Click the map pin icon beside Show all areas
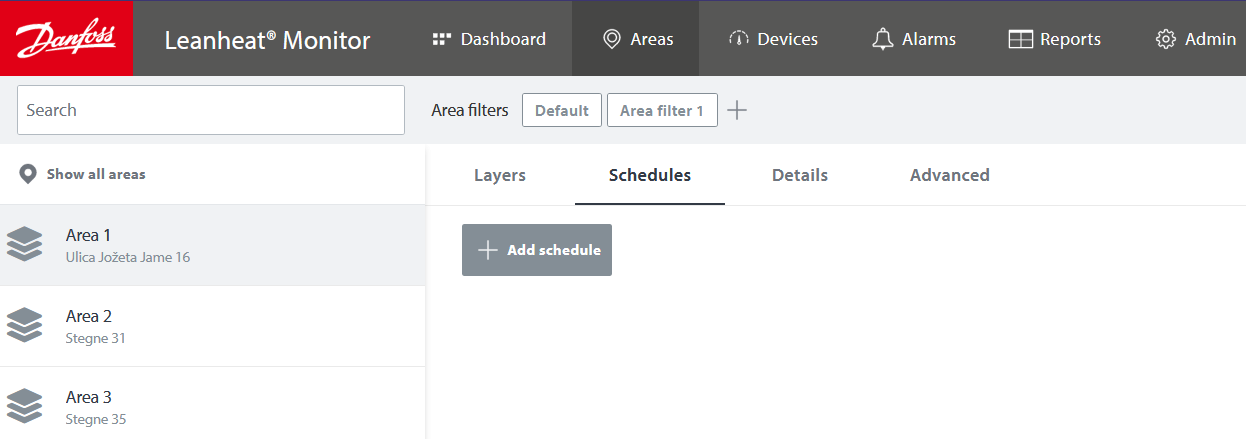 (x=28, y=174)
